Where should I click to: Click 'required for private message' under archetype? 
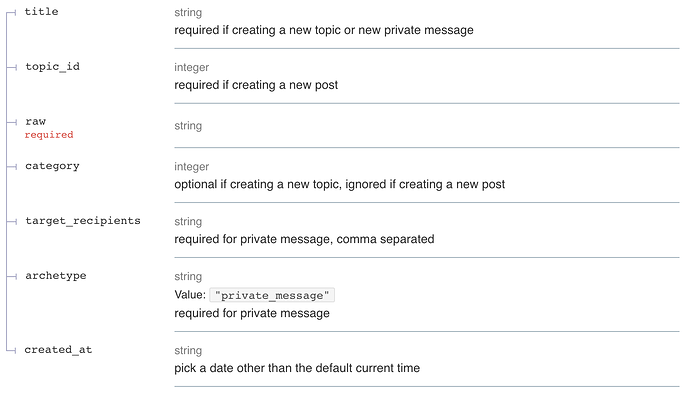tap(252, 313)
